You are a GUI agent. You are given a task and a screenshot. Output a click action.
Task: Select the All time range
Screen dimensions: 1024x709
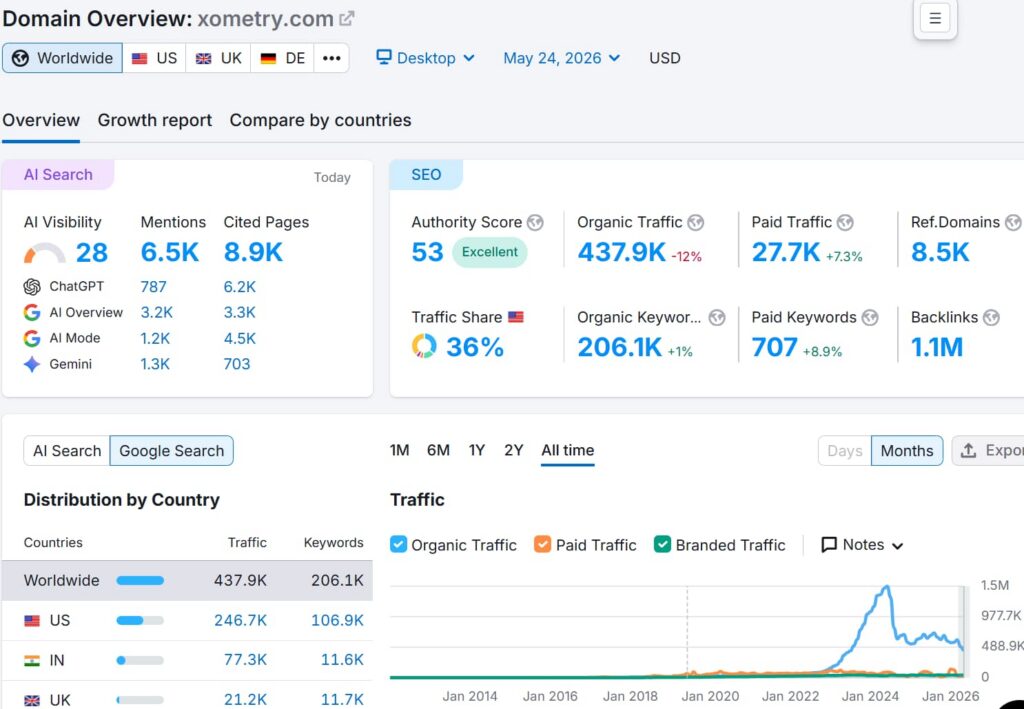[568, 450]
